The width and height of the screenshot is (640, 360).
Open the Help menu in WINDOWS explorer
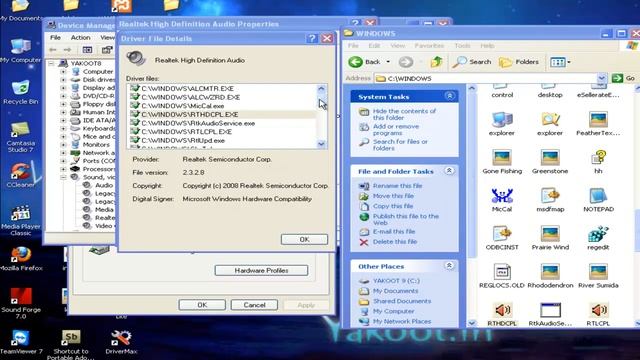(487, 45)
